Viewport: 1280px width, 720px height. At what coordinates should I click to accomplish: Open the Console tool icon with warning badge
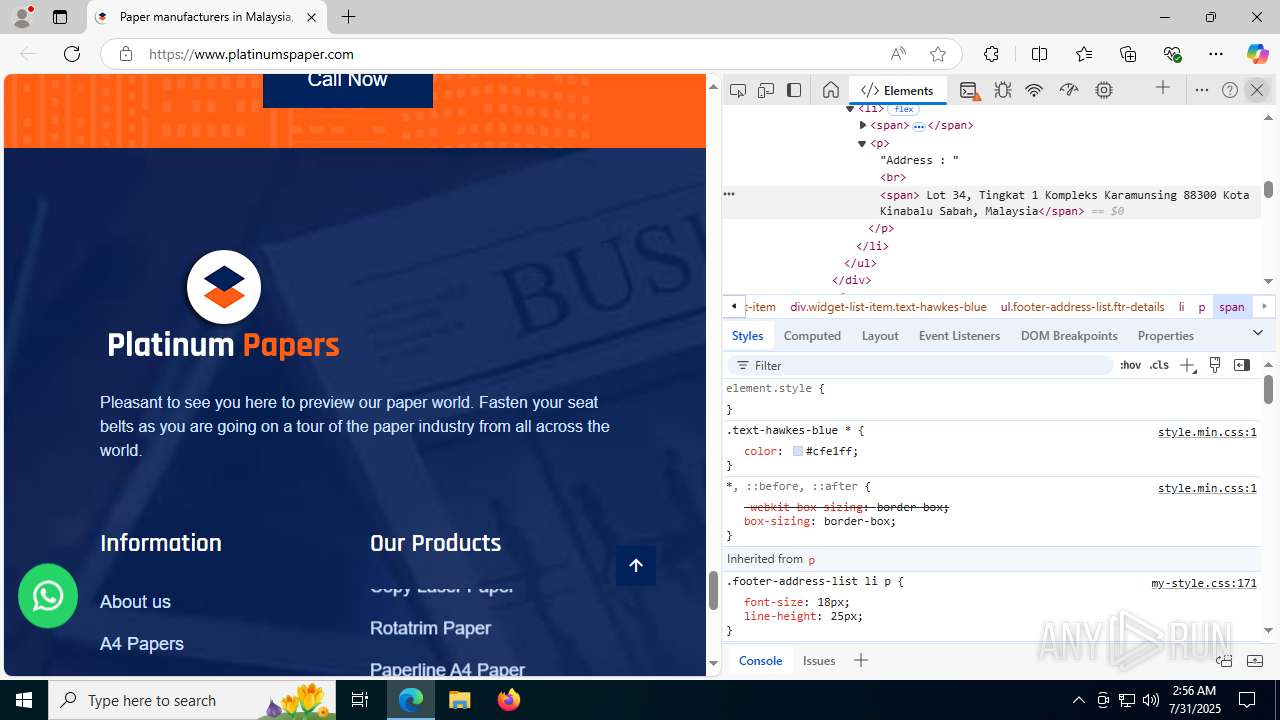tap(969, 90)
